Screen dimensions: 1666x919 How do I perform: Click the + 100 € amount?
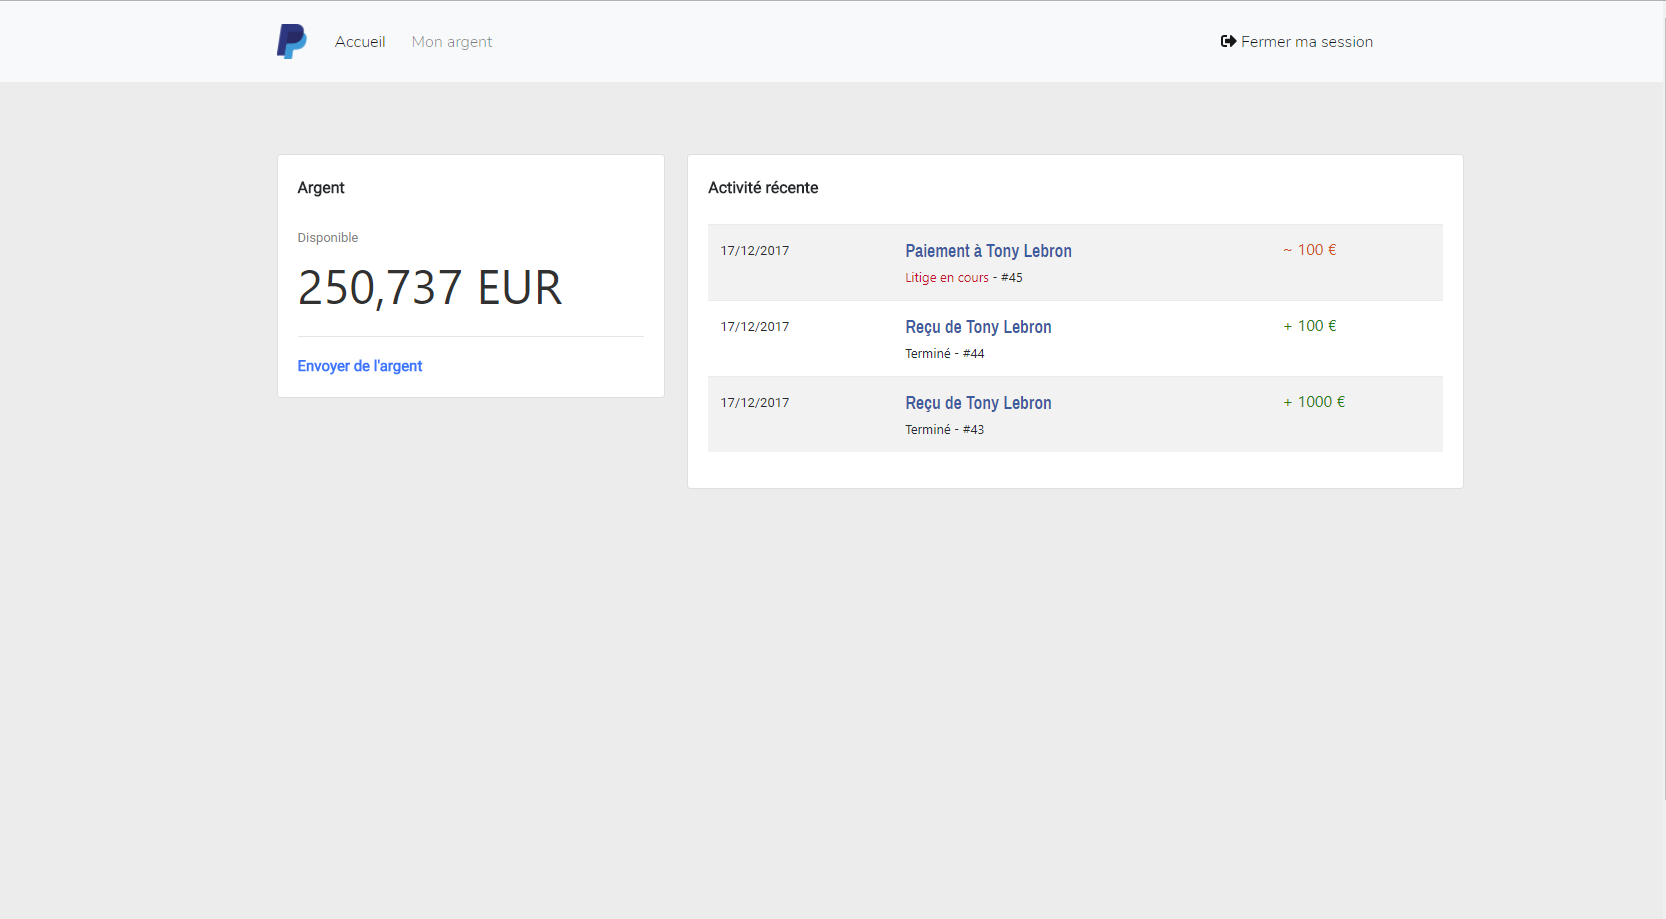[1310, 326]
